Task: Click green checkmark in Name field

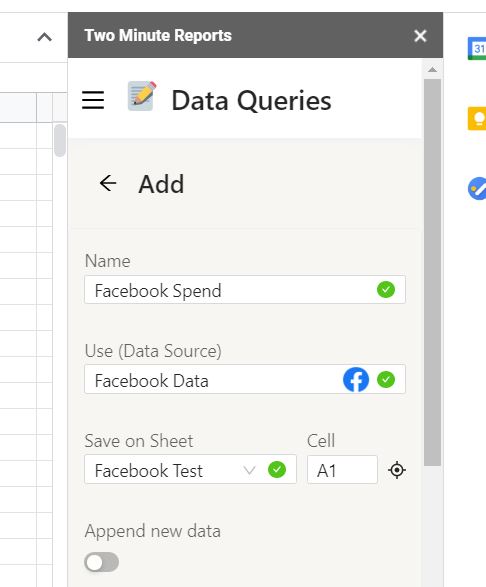Action: tap(386, 289)
